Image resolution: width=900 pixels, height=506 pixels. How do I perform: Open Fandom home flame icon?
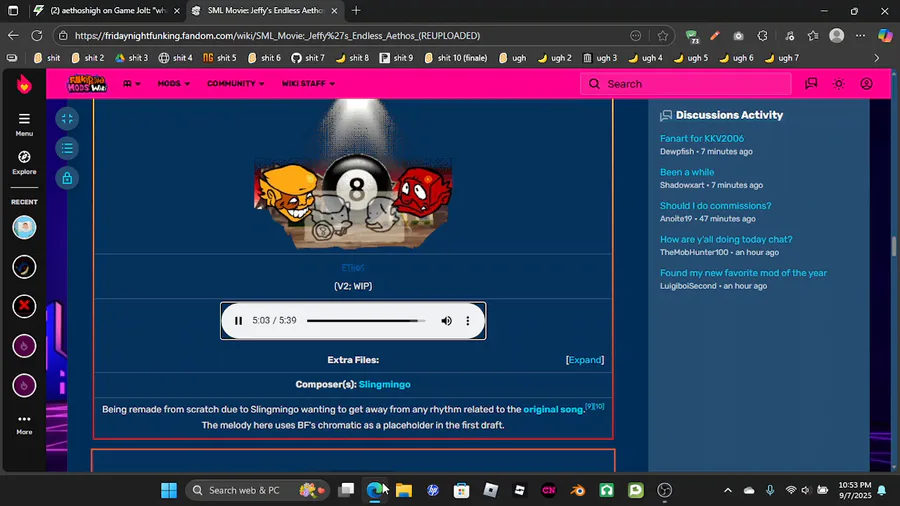24,84
